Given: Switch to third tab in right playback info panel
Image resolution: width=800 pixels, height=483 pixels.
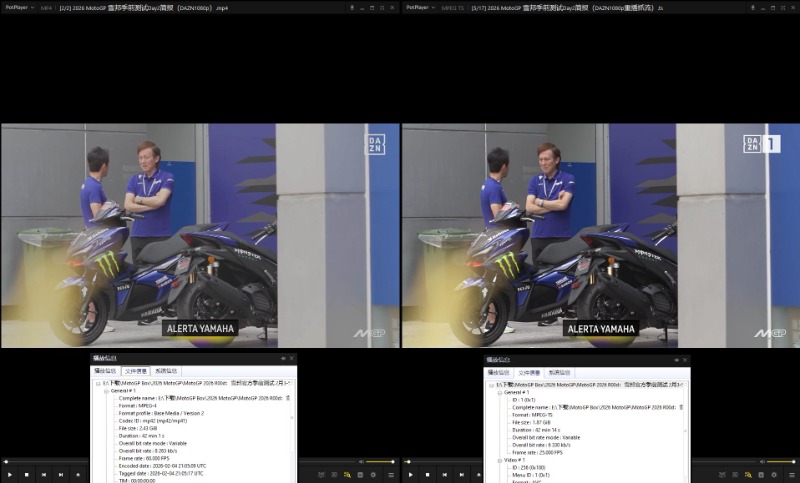Looking at the screenshot, I should click(562, 372).
